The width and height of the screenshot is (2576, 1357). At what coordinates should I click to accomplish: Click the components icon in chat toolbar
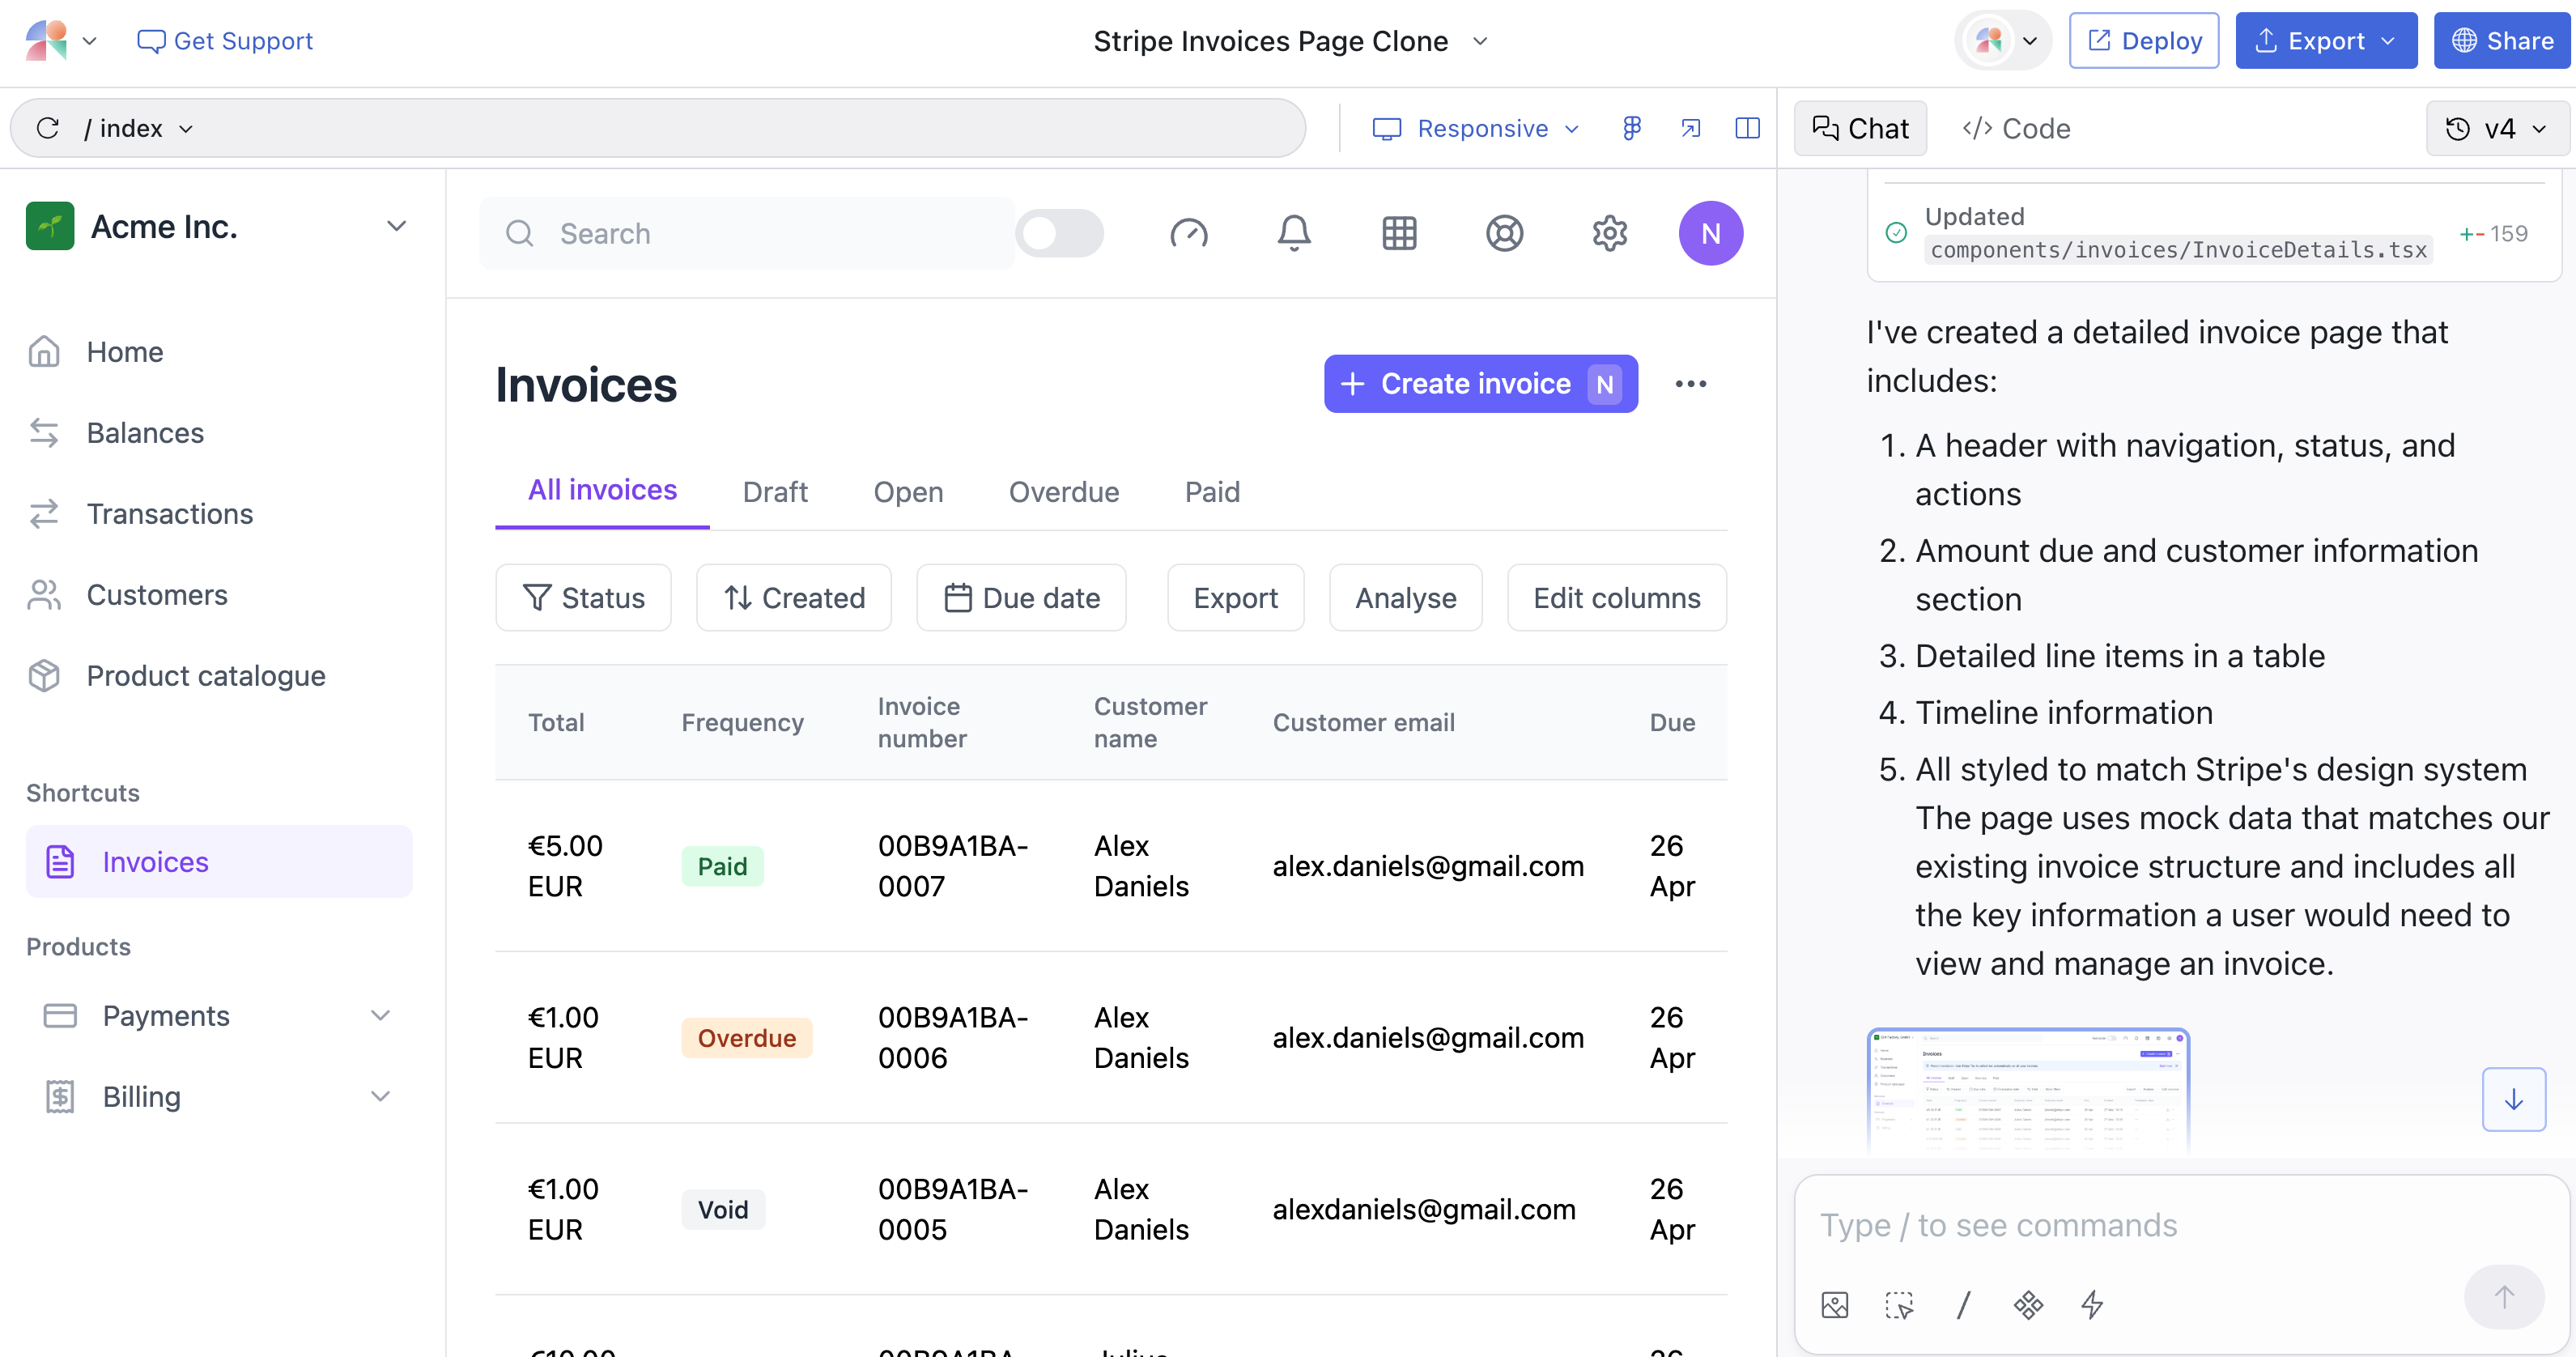pyautogui.click(x=2028, y=1304)
